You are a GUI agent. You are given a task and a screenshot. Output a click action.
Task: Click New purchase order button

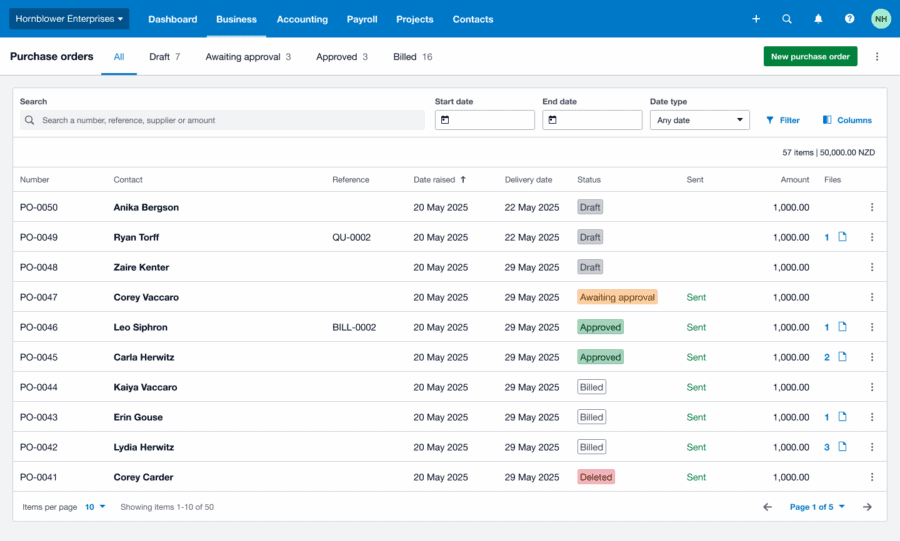coord(810,57)
